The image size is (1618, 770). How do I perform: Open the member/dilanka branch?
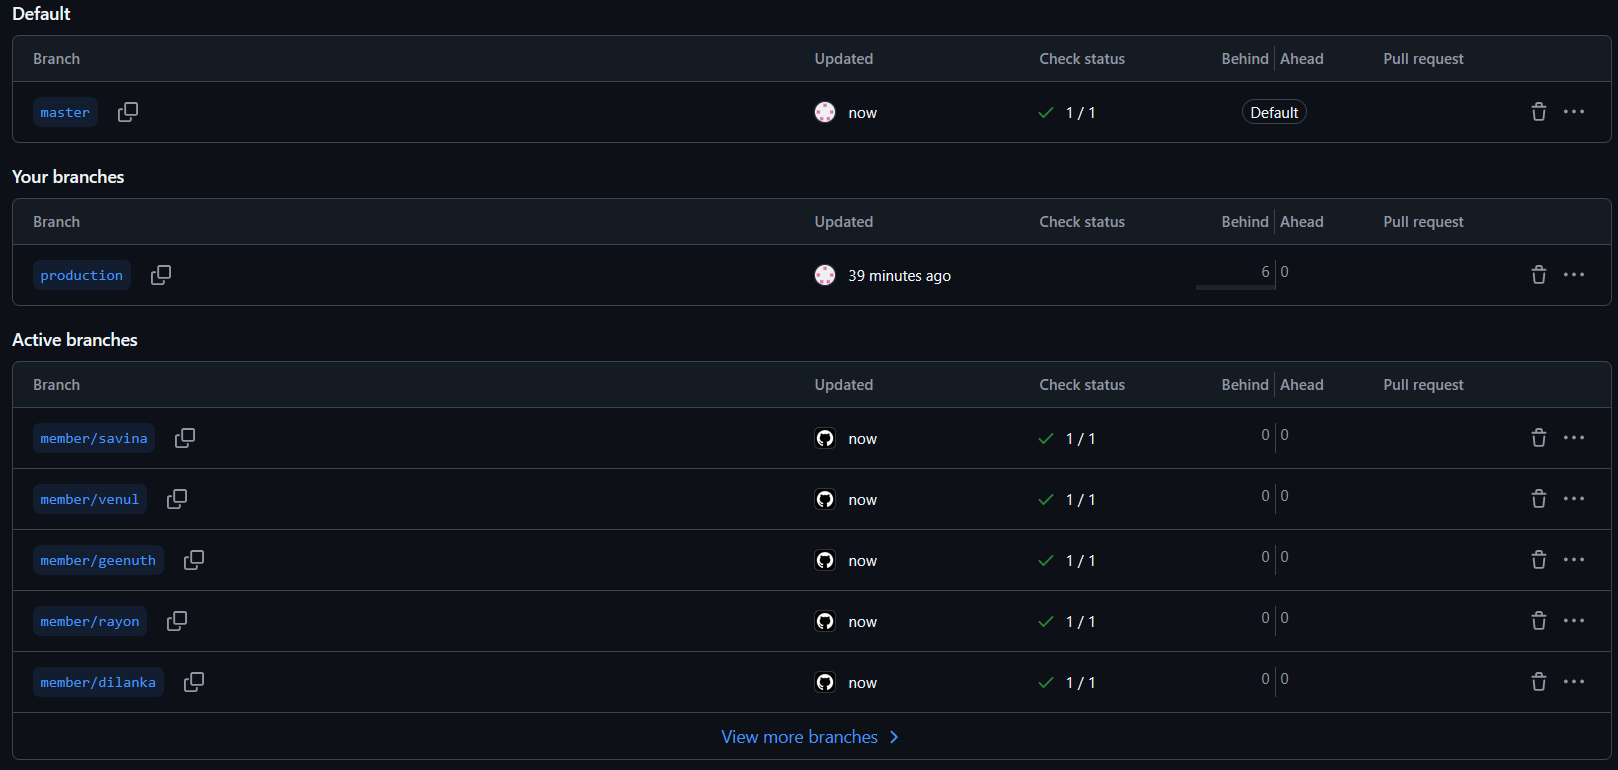point(98,682)
